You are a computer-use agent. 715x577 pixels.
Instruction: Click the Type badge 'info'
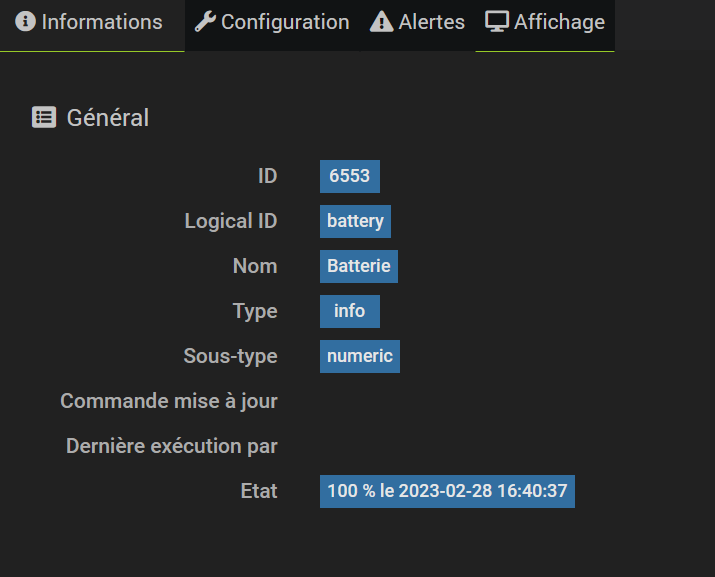pos(349,311)
